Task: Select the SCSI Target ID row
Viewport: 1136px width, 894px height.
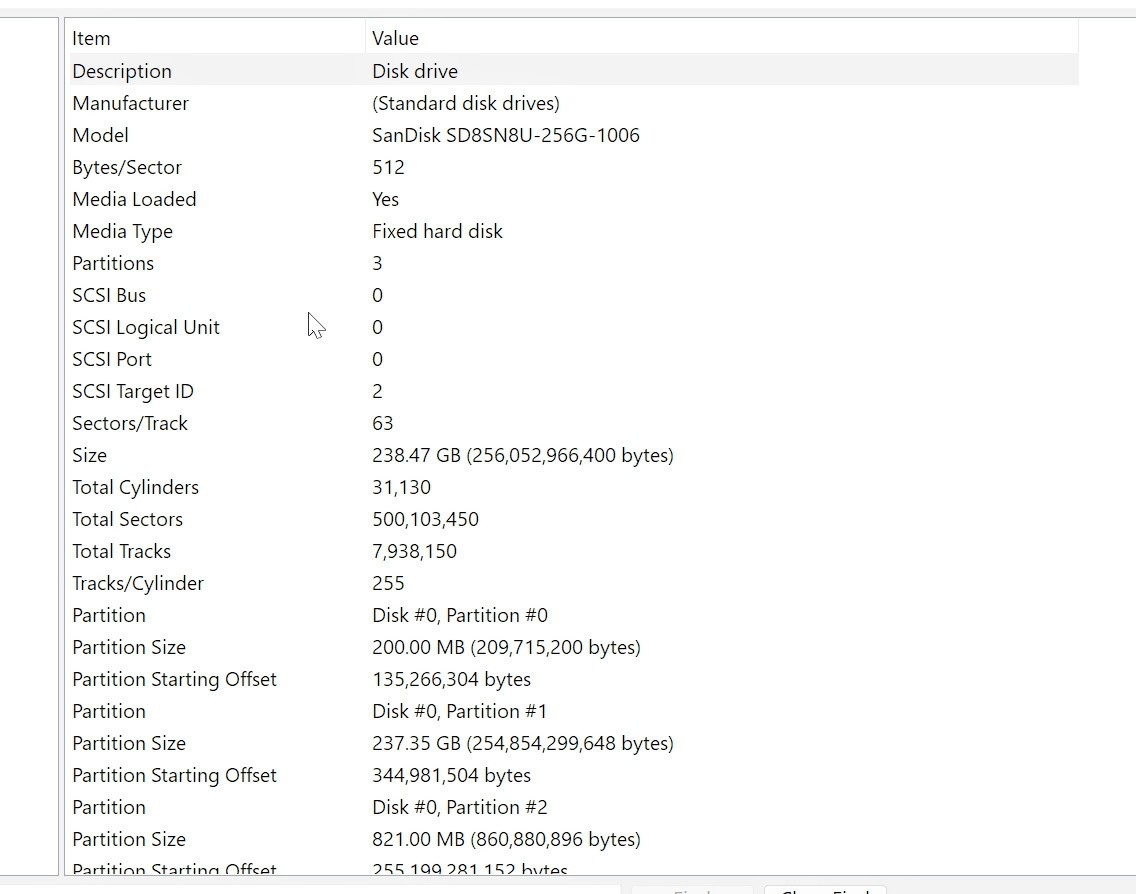Action: 575,391
